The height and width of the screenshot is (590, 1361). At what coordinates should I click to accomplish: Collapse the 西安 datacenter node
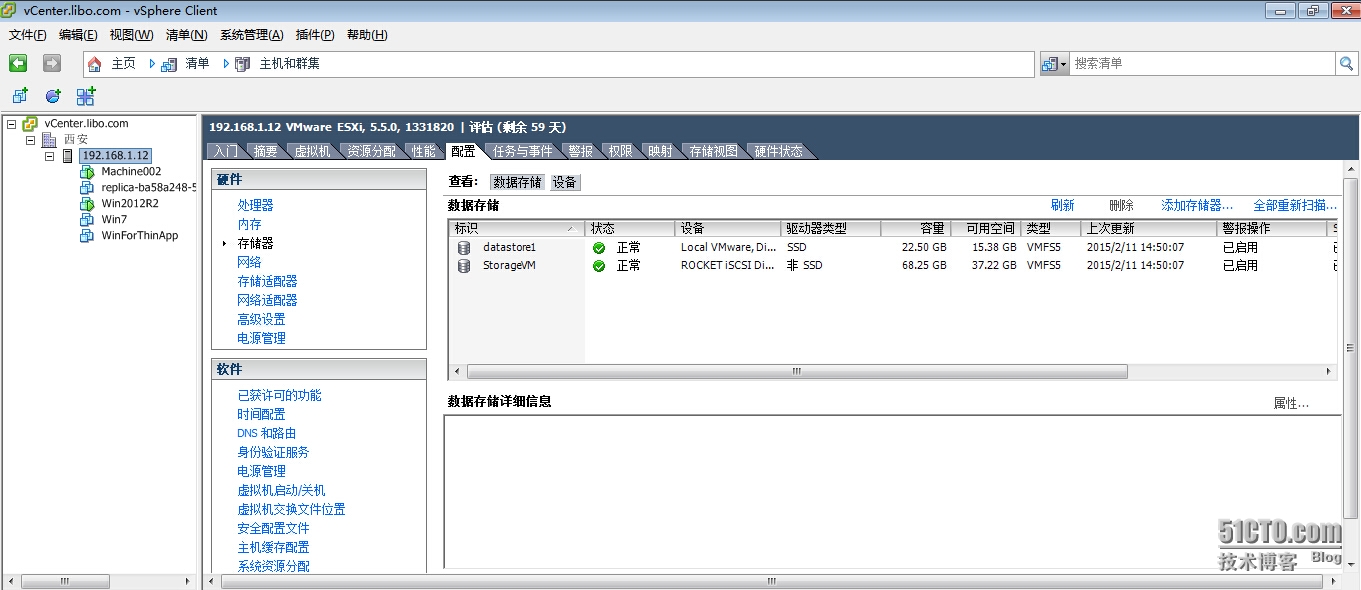click(x=31, y=140)
